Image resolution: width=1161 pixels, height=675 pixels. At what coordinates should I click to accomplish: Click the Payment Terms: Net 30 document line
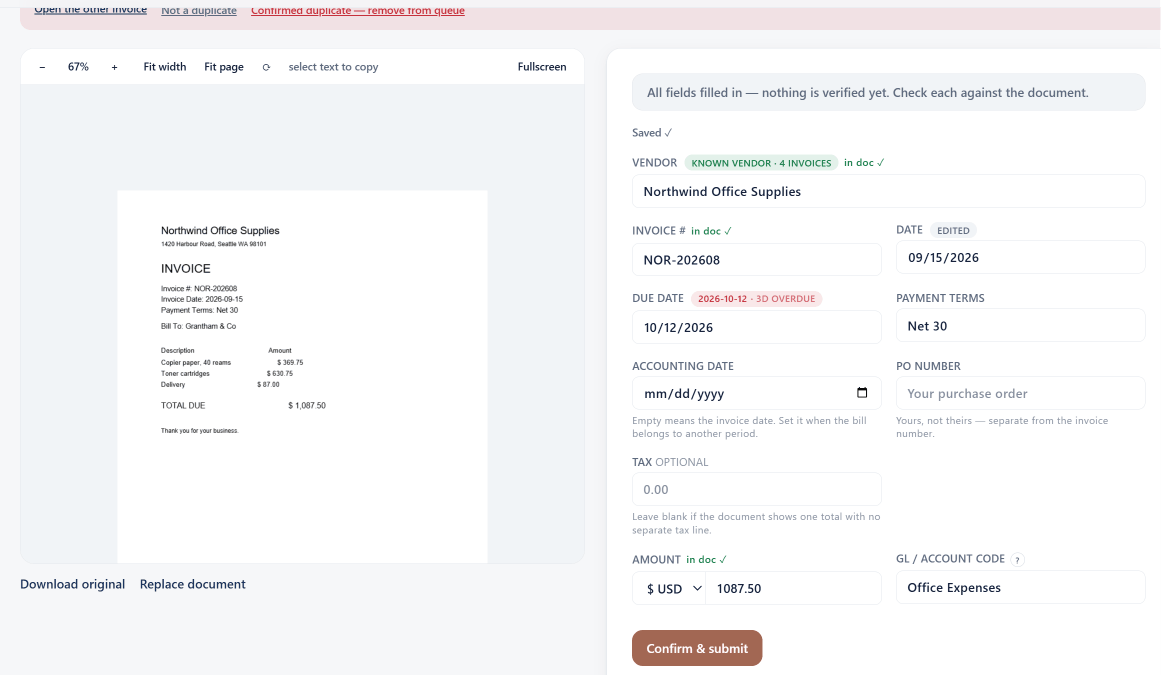[x=200, y=310]
